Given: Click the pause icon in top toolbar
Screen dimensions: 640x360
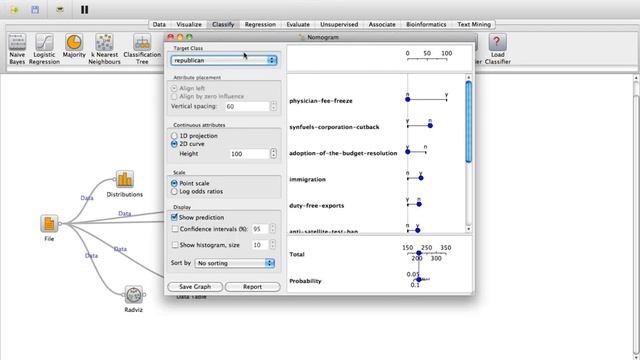Looking at the screenshot, I should [x=84, y=9].
